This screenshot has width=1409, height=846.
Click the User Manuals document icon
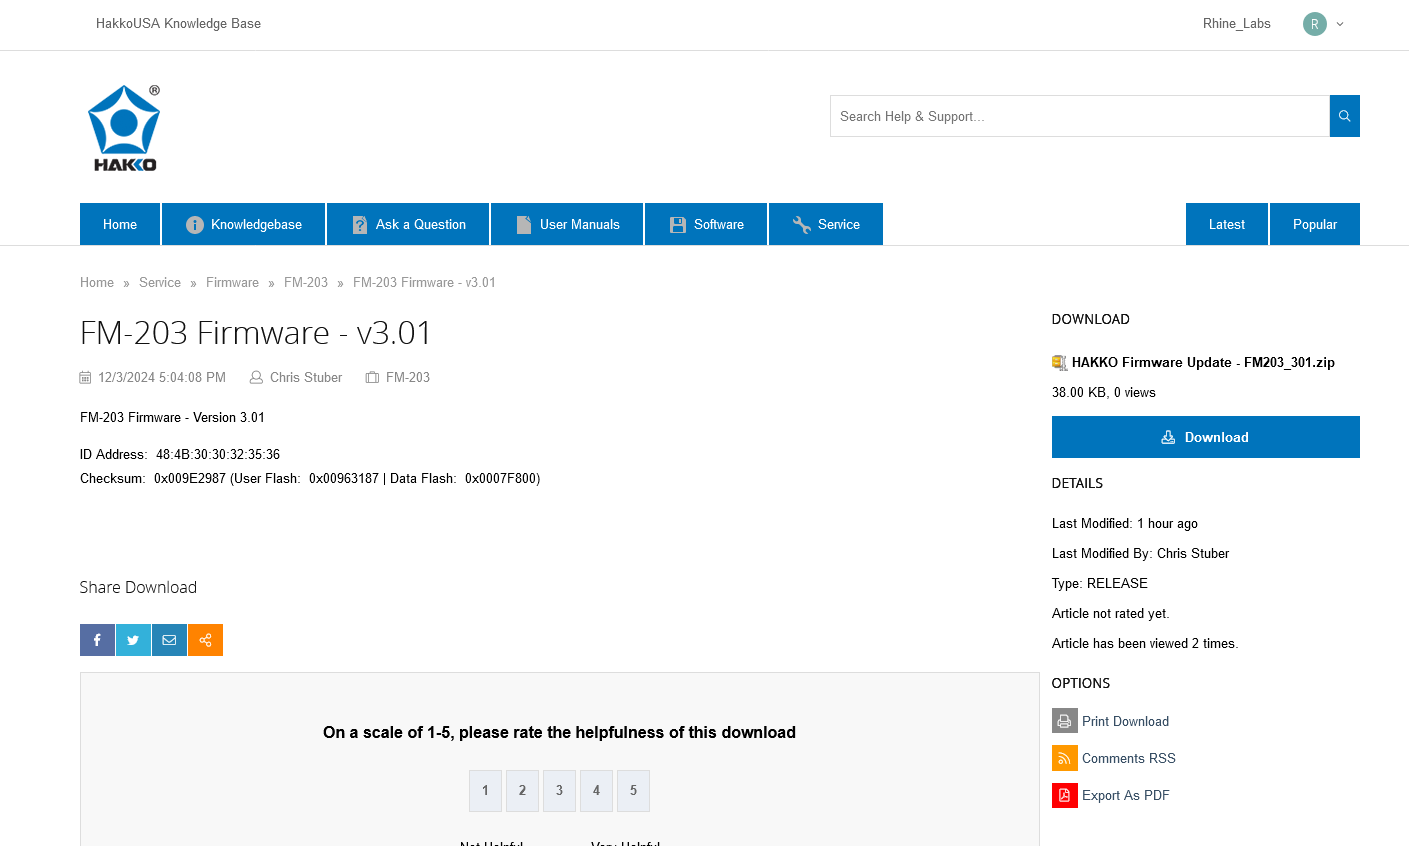pyautogui.click(x=524, y=225)
